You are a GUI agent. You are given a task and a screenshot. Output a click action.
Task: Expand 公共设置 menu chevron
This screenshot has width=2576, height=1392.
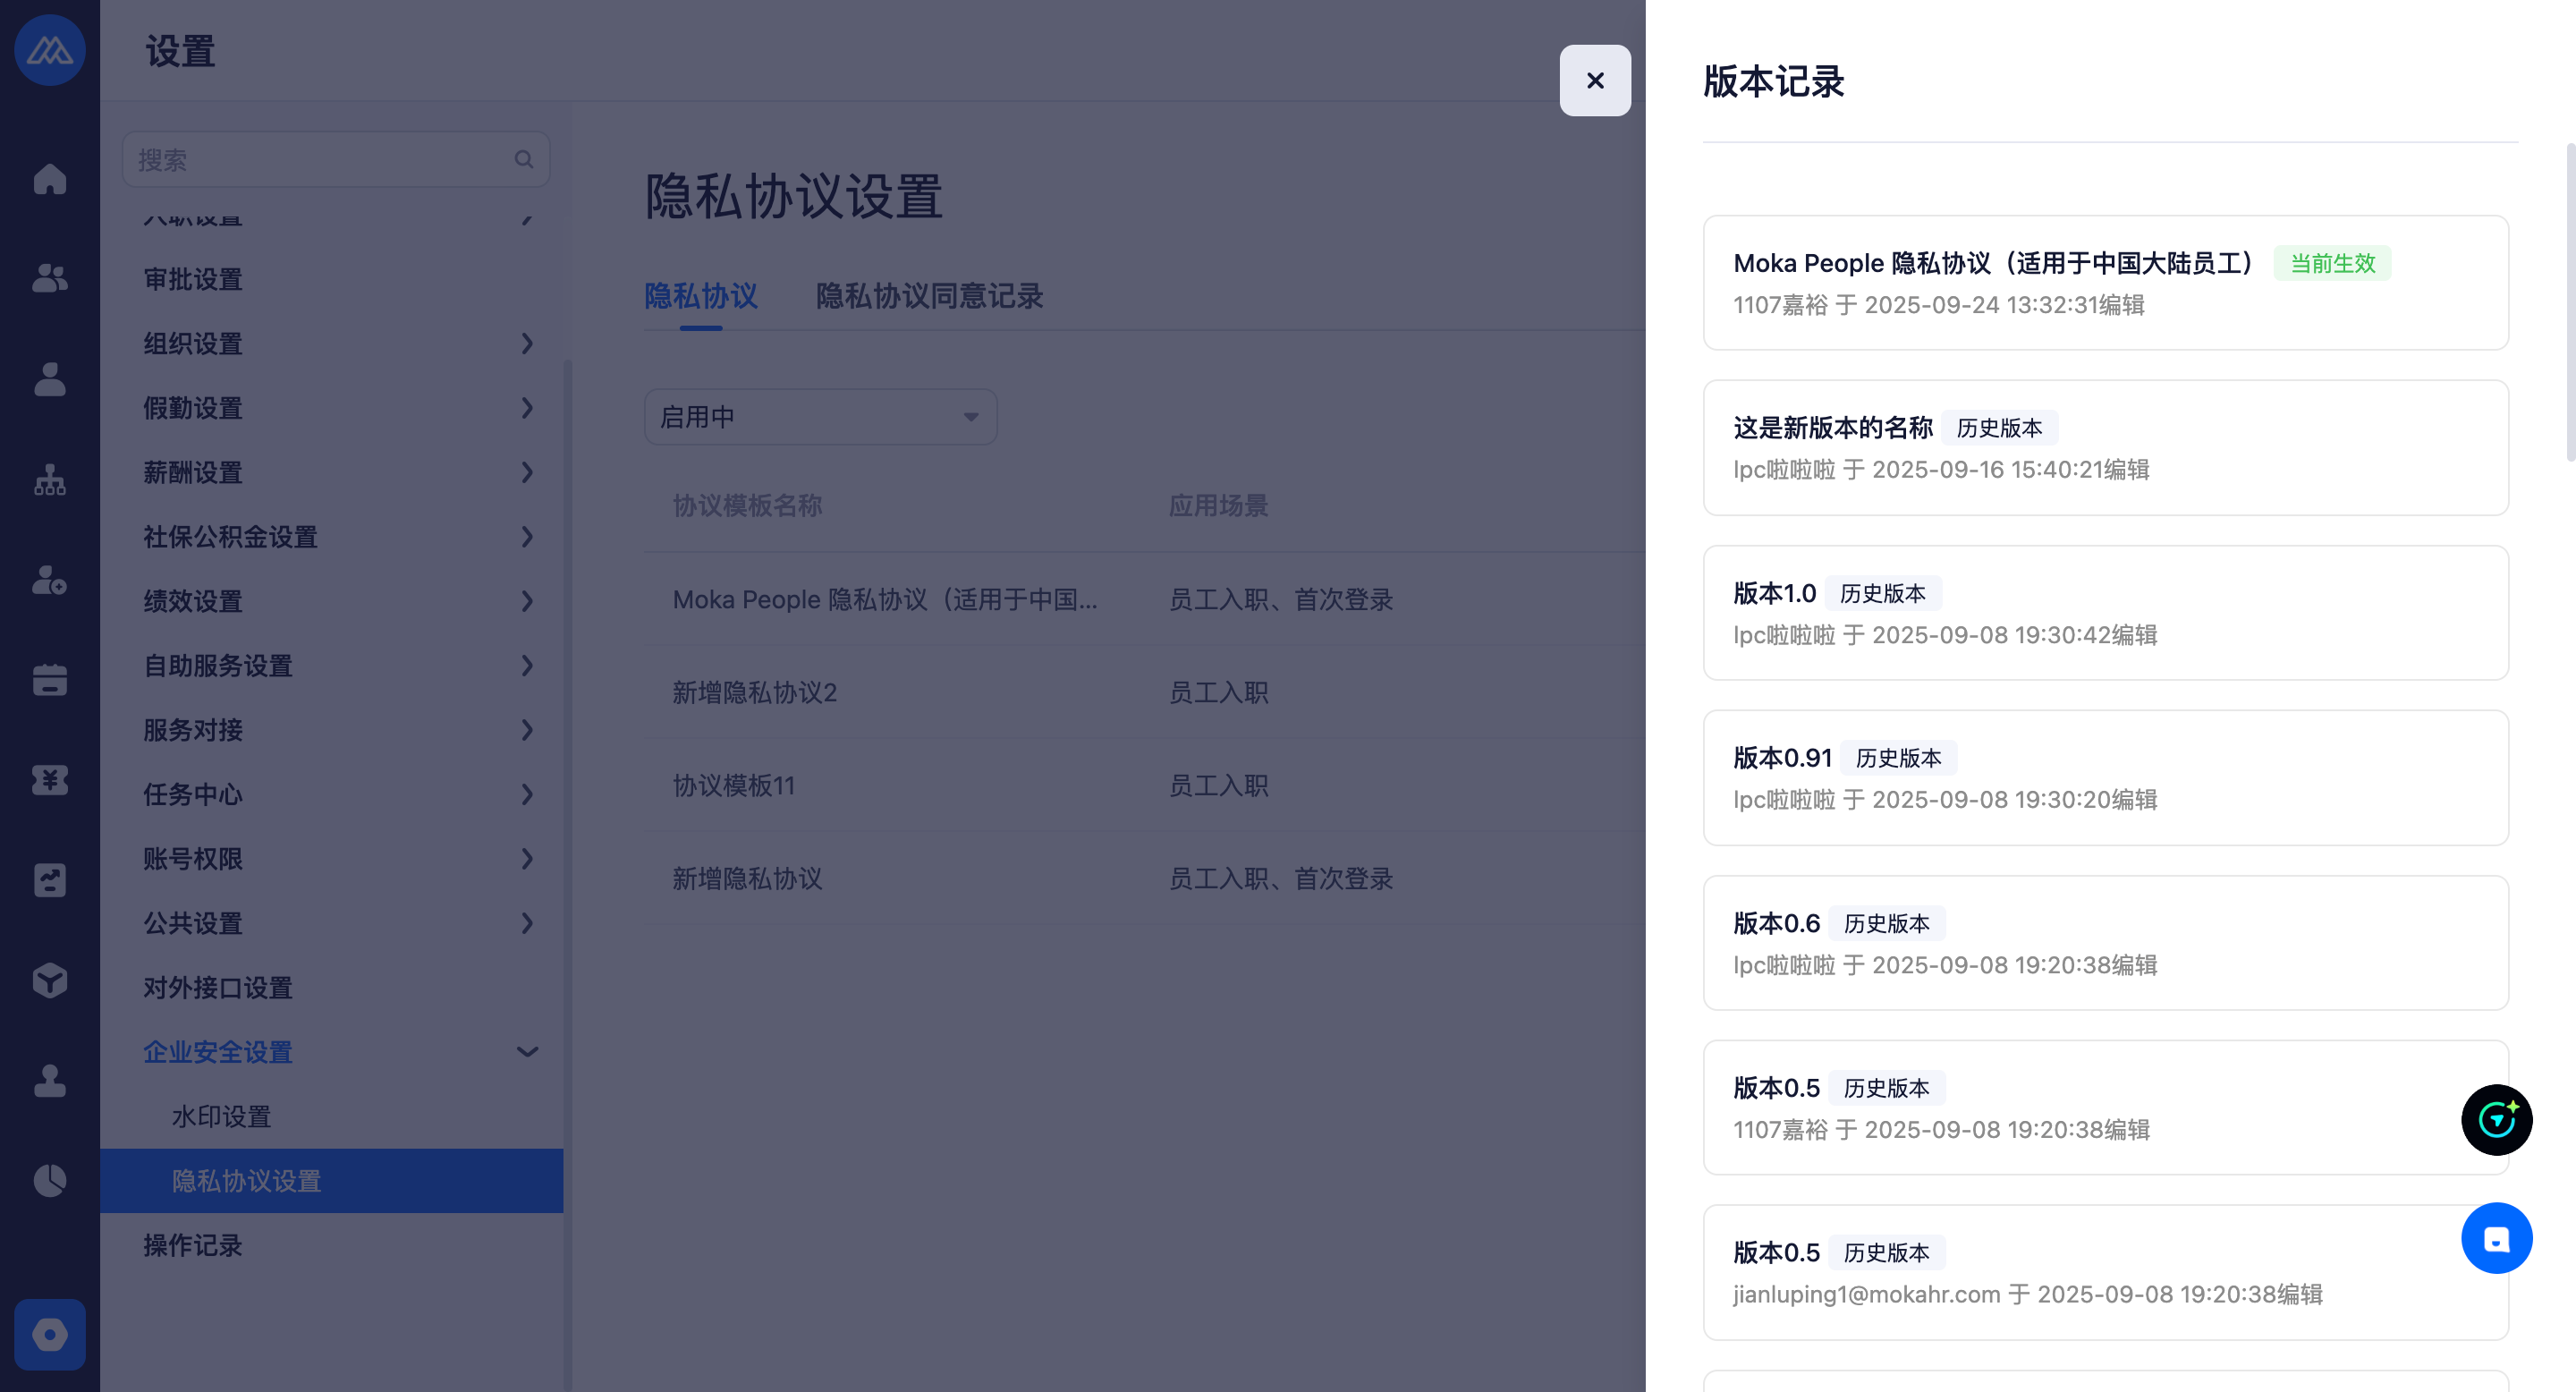527,923
